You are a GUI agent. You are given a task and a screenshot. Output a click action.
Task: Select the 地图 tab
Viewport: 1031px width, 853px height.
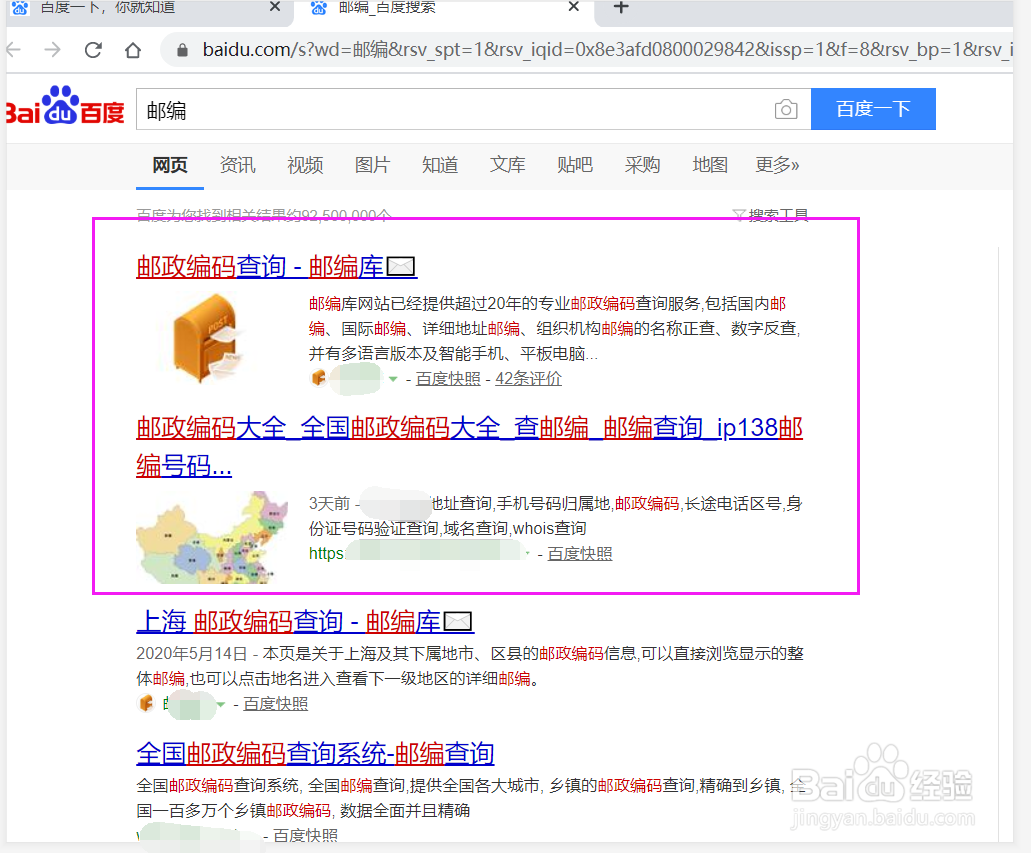click(x=710, y=165)
